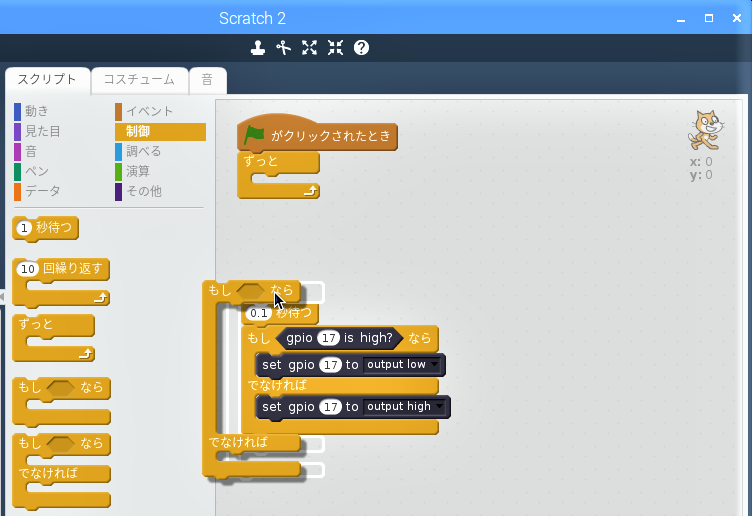Click the cat sprite thumbnail in the script area
Image resolution: width=752 pixels, height=516 pixels.
(704, 130)
